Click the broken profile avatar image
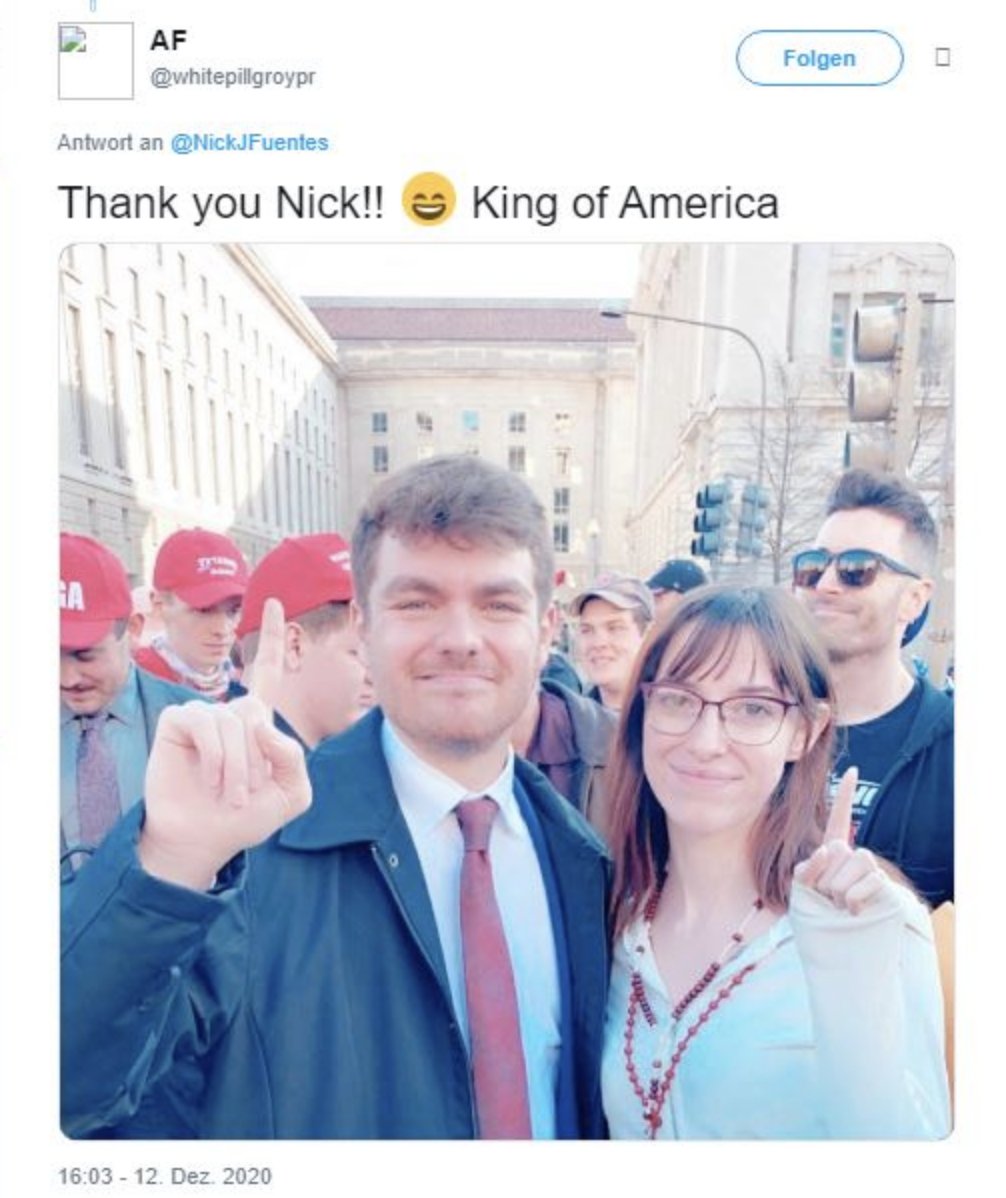Image resolution: width=1006 pixels, height=1198 pixels. coord(95,60)
